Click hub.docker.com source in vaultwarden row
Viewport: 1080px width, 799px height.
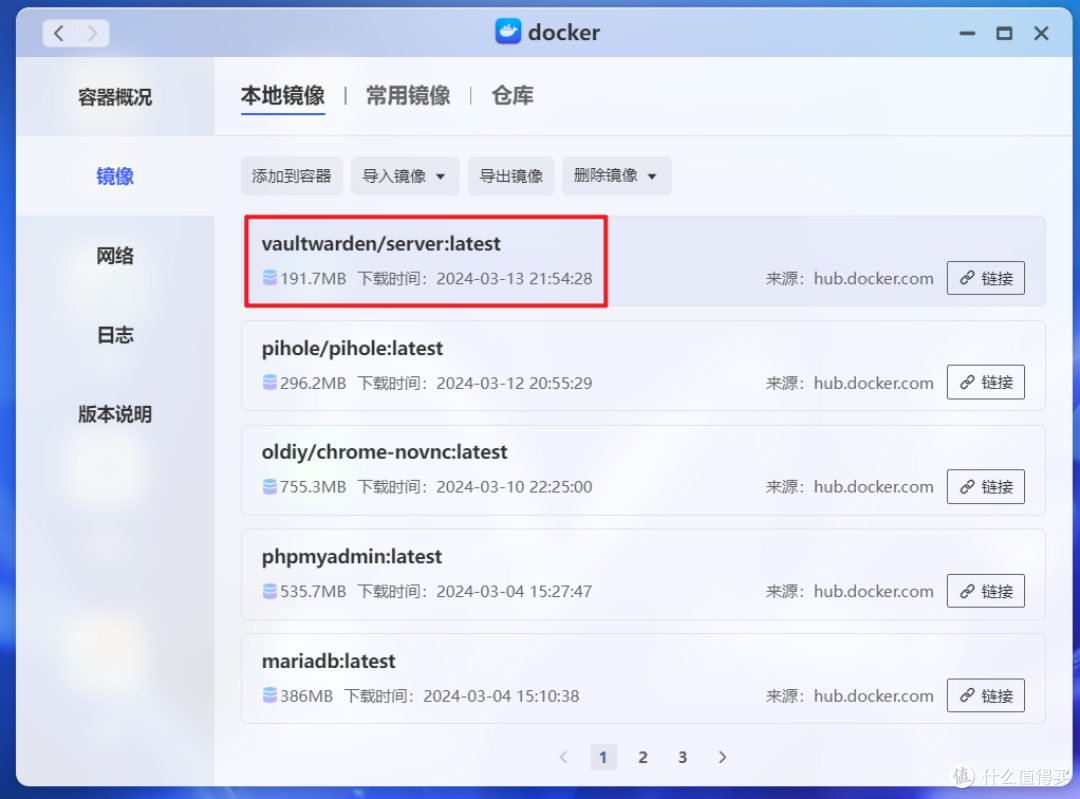tap(873, 278)
